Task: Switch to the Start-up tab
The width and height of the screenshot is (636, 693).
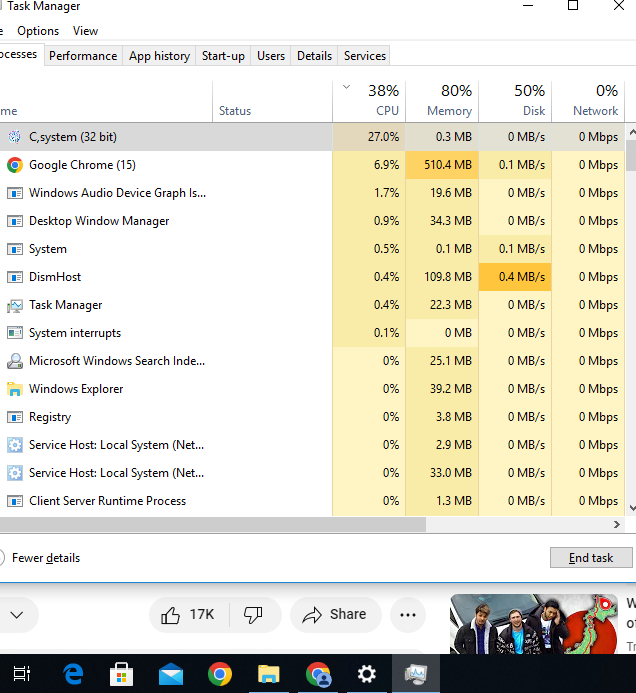Action: pyautogui.click(x=223, y=56)
